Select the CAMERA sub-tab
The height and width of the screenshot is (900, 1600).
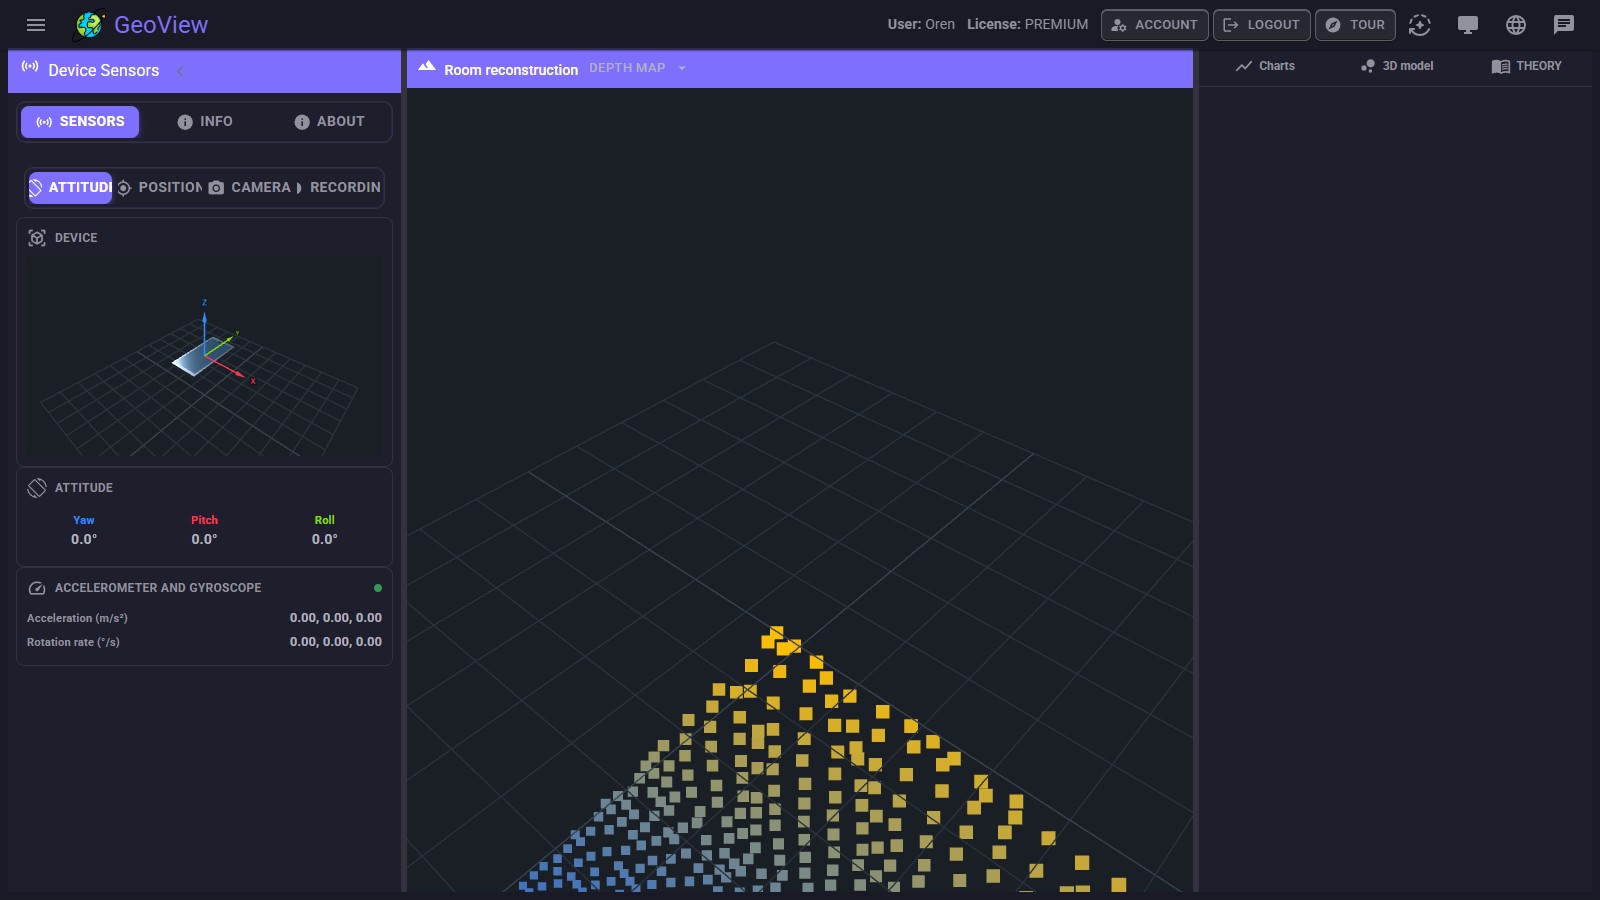point(249,188)
